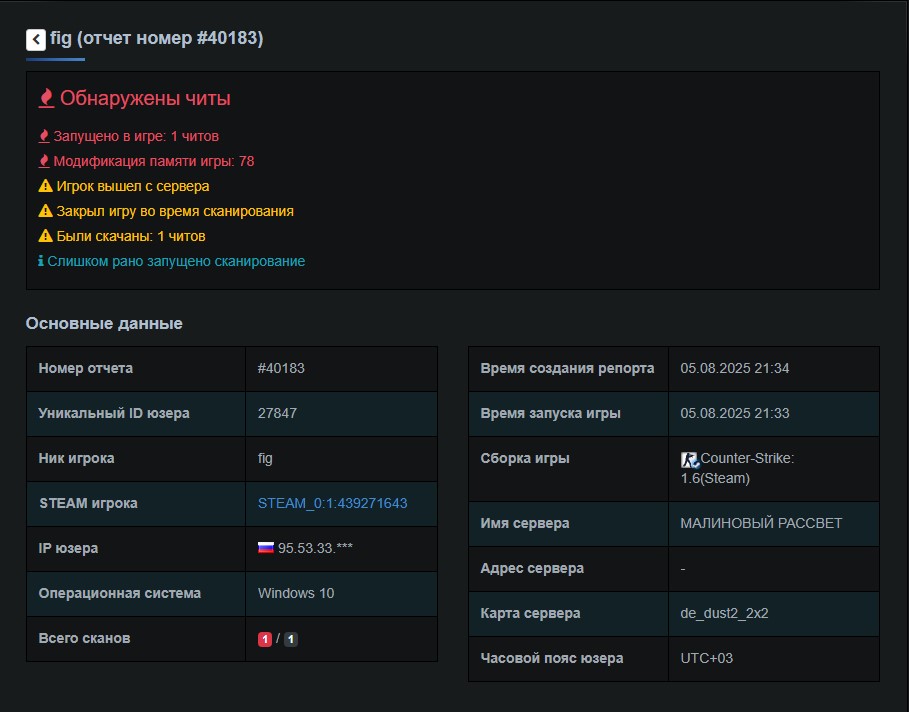Click the IP value '95.53.33.***'
The height and width of the screenshot is (712, 909).
coord(315,548)
